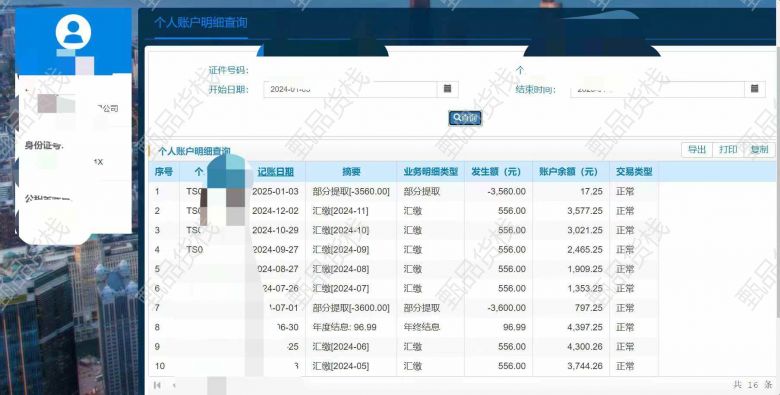Sort by 记账日期 column header
This screenshot has width=780, height=395.
pos(275,172)
